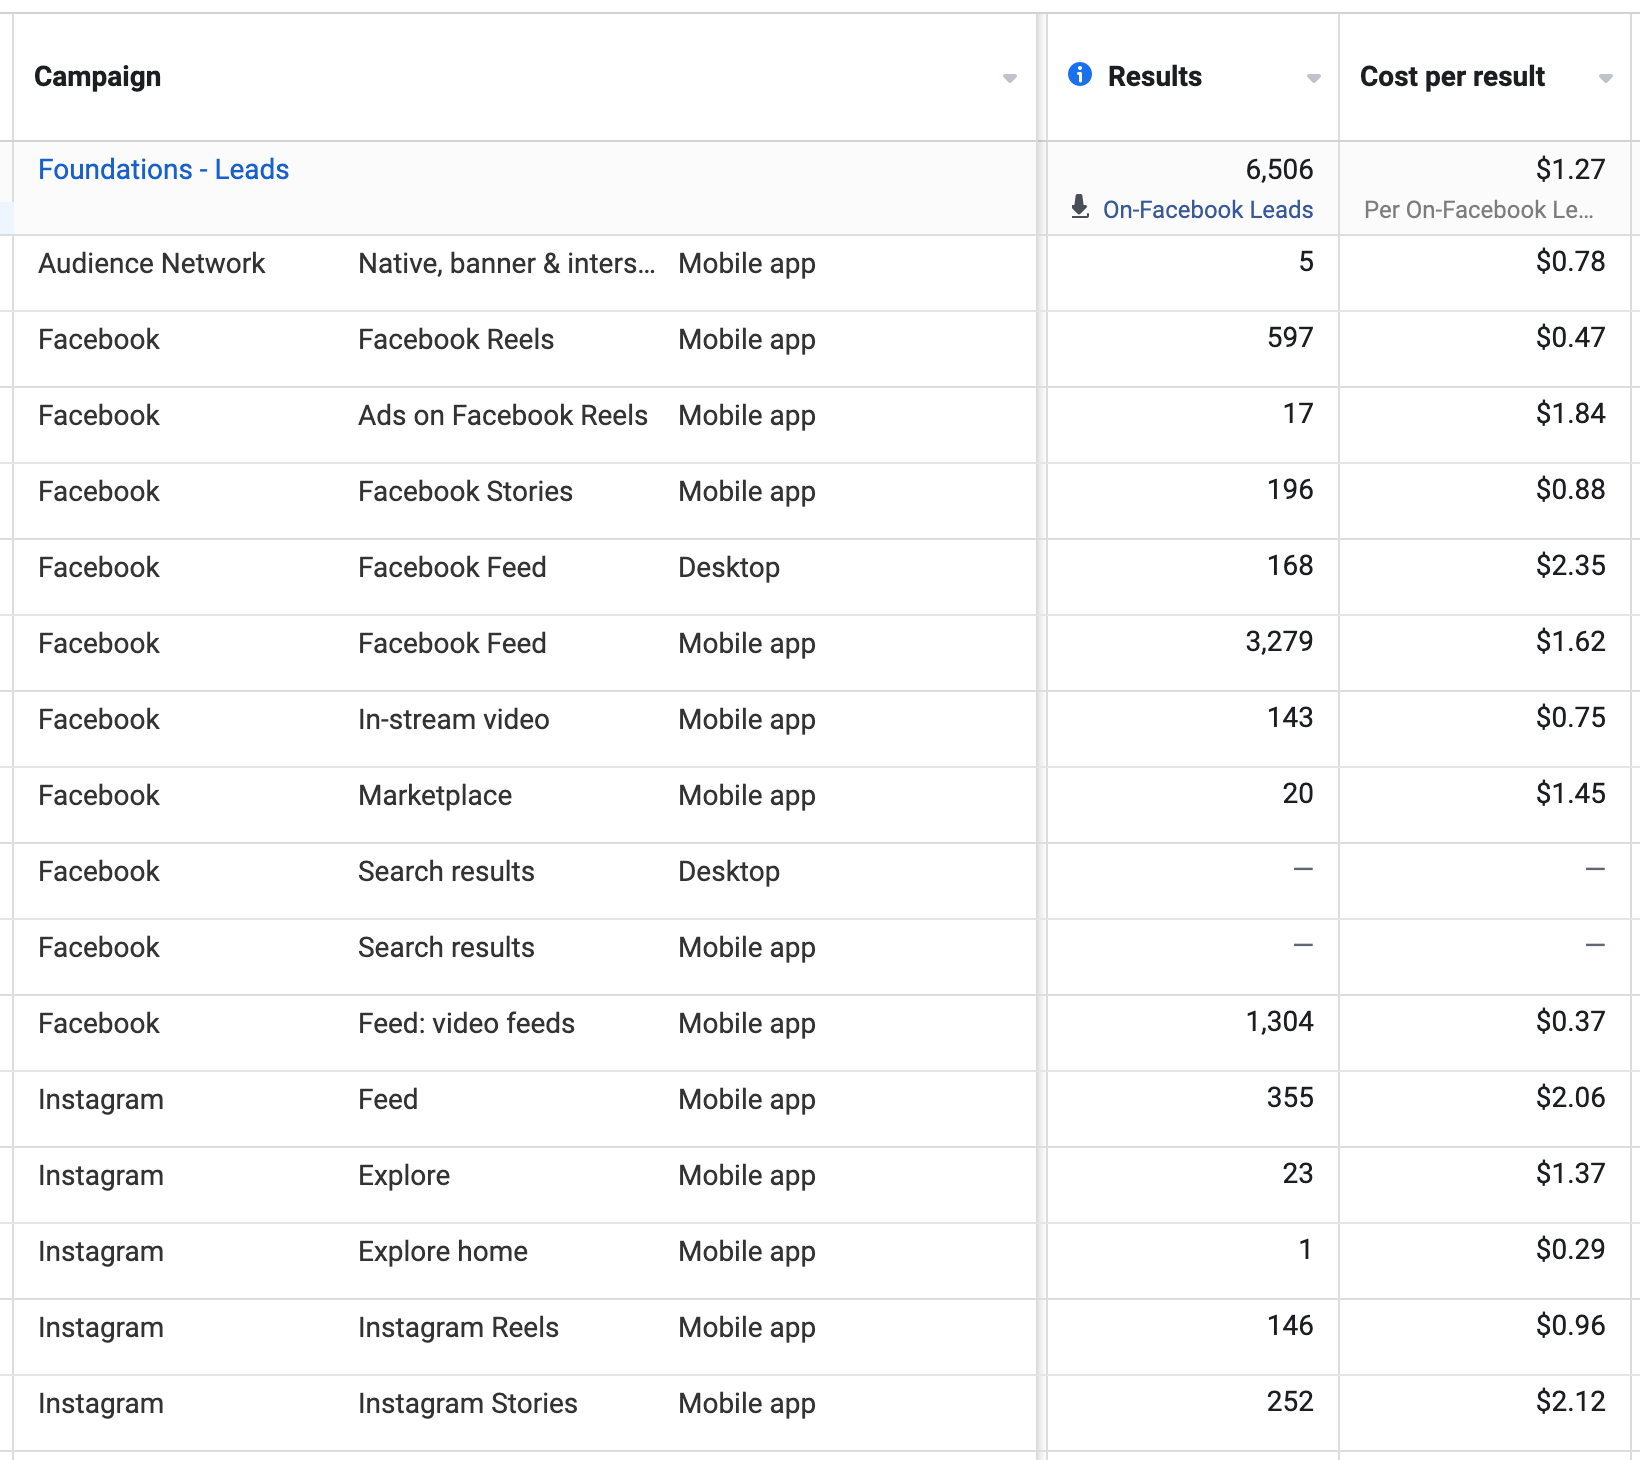
Task: Sort by the Campaign column header
Action: [98, 77]
